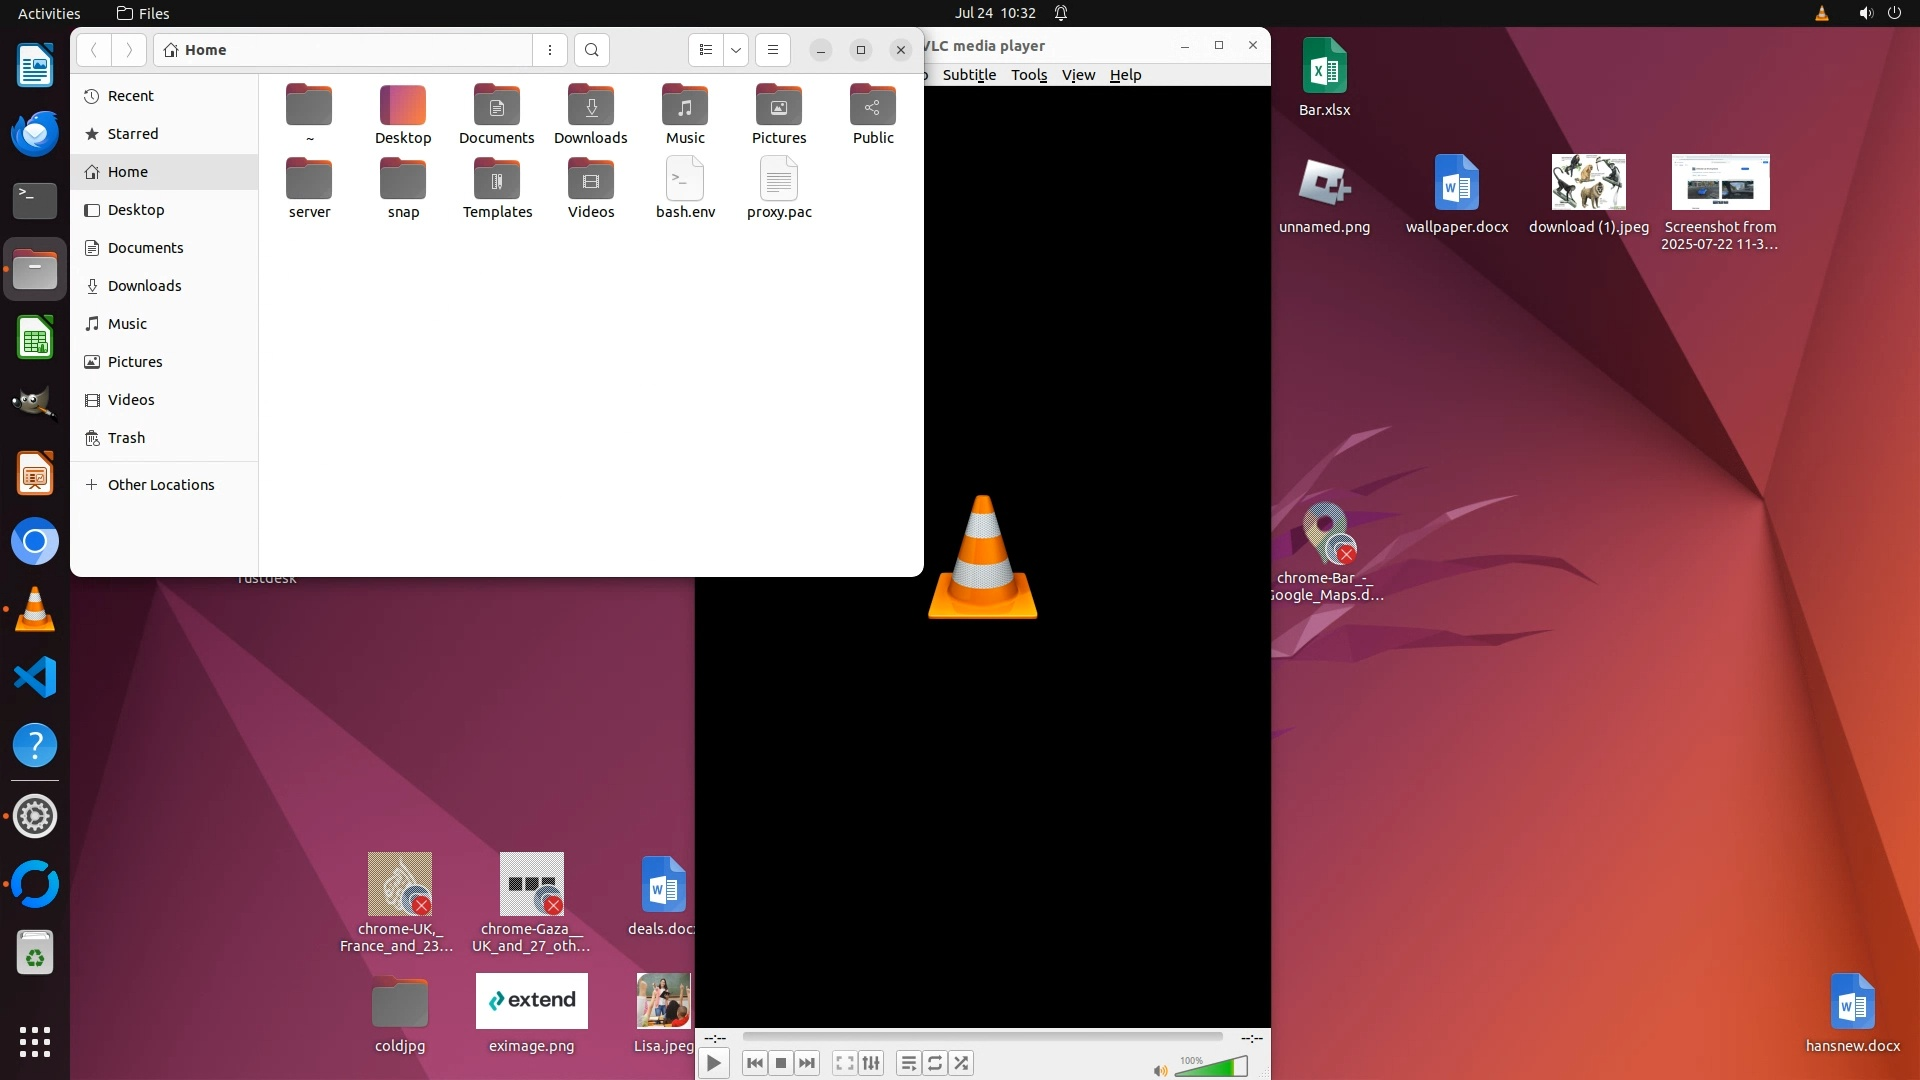Click the VLC seek progress bar
The width and height of the screenshot is (1920, 1080).
982,1037
